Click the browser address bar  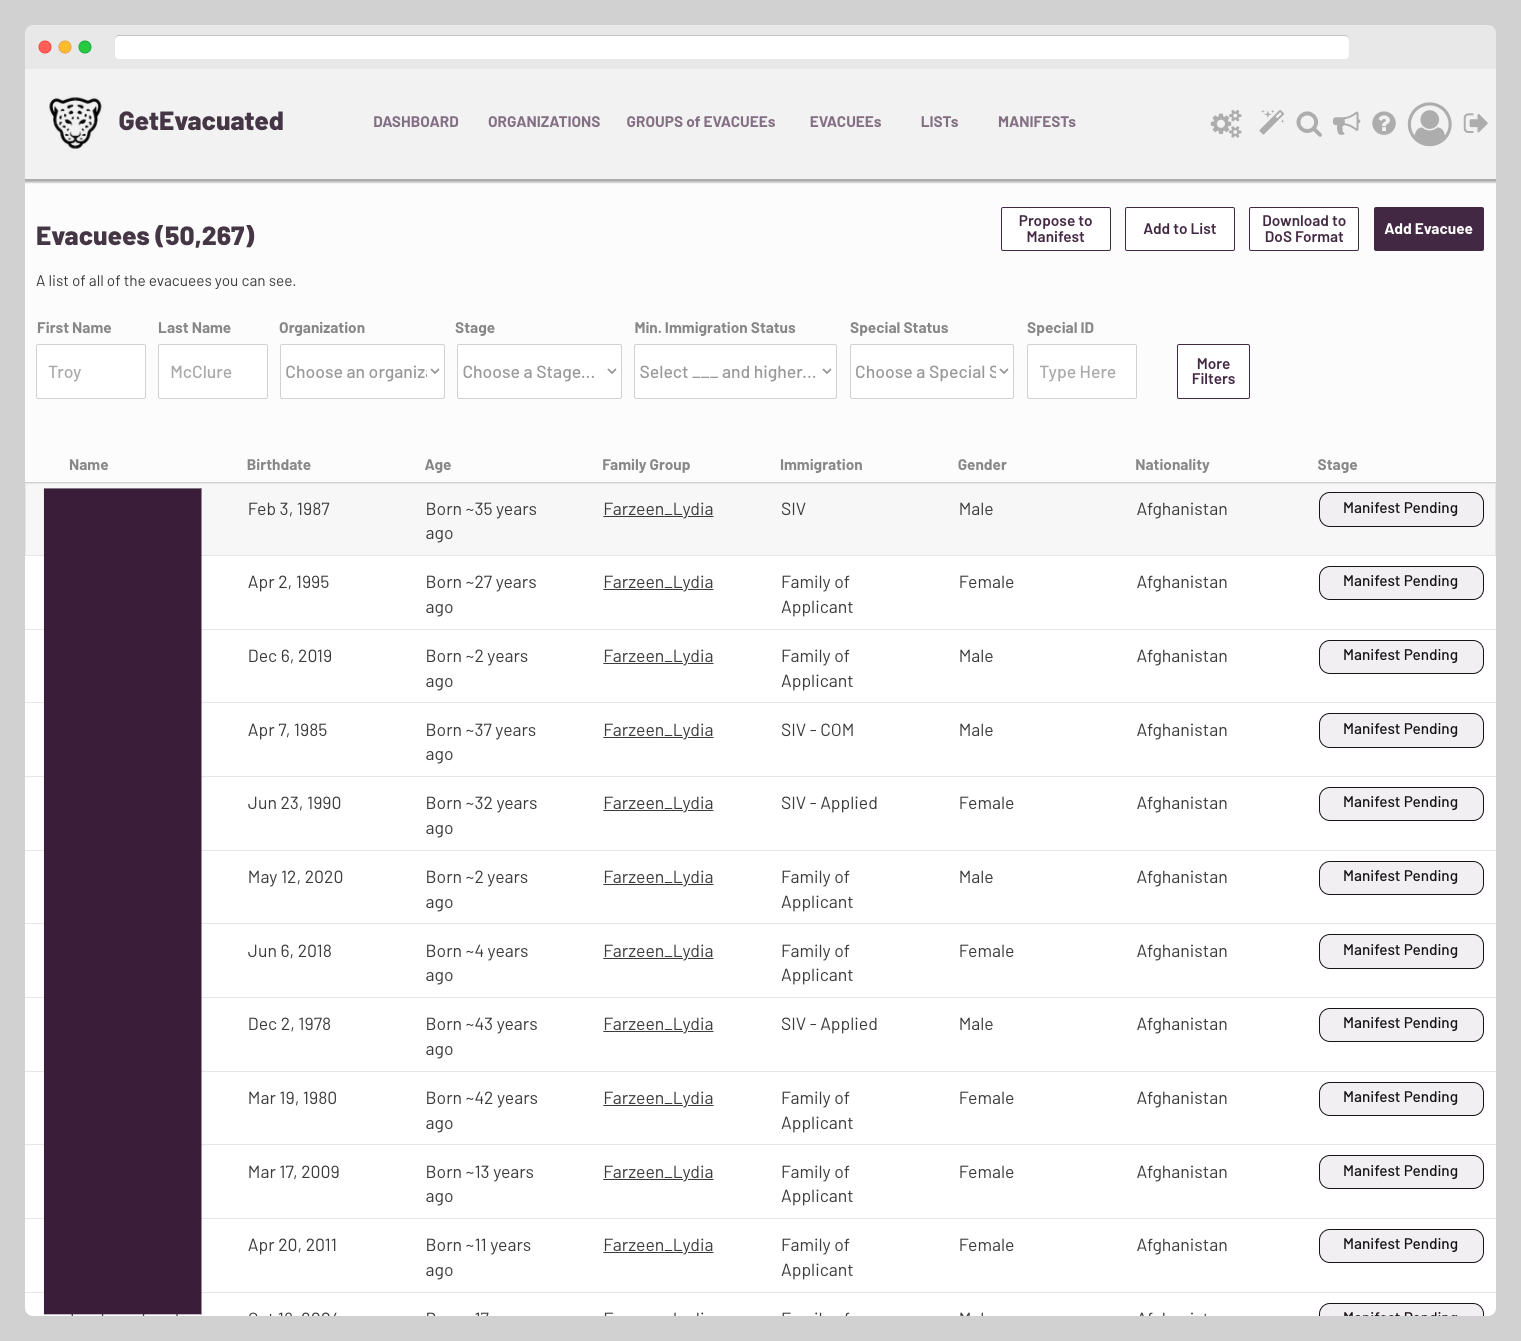coord(732,47)
